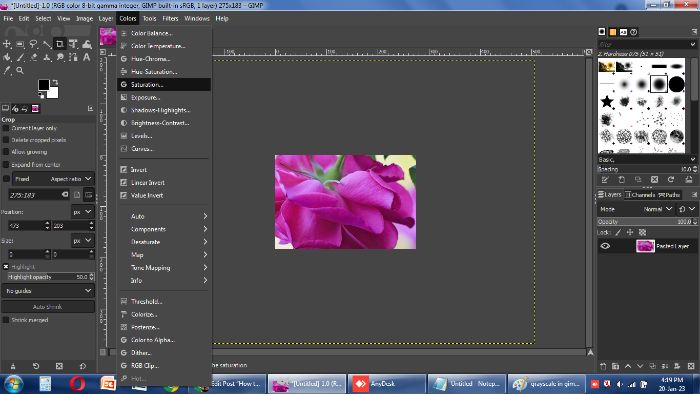
Task: Select the Warp Transform tool
Action: pyautogui.click(x=87, y=44)
